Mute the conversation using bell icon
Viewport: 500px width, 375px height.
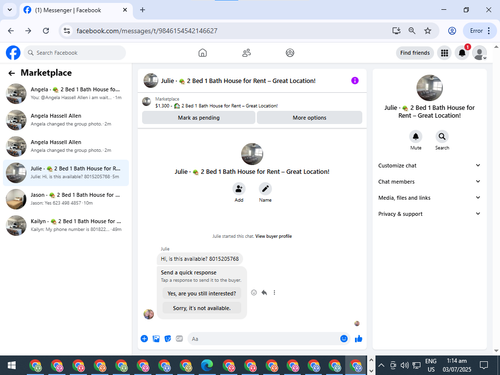point(416,136)
